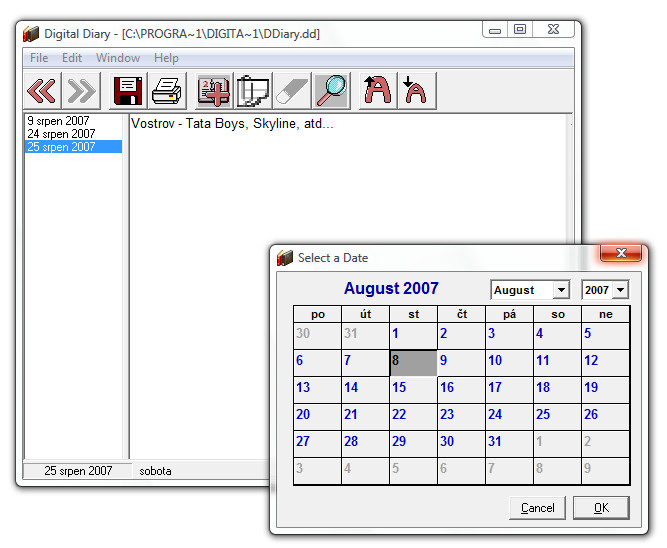667x548 pixels.
Task: Choose August 12 in the calendar
Action: pos(605,363)
